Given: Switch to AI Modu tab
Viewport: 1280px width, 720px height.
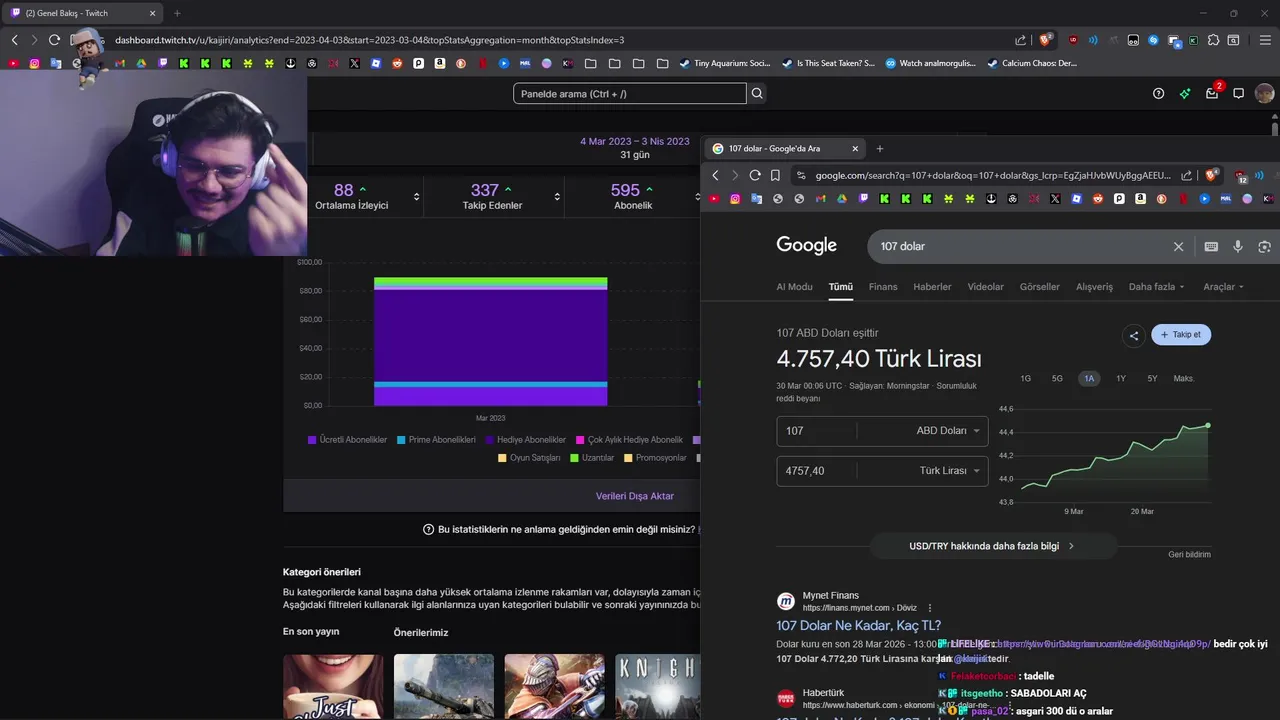Looking at the screenshot, I should (x=794, y=287).
